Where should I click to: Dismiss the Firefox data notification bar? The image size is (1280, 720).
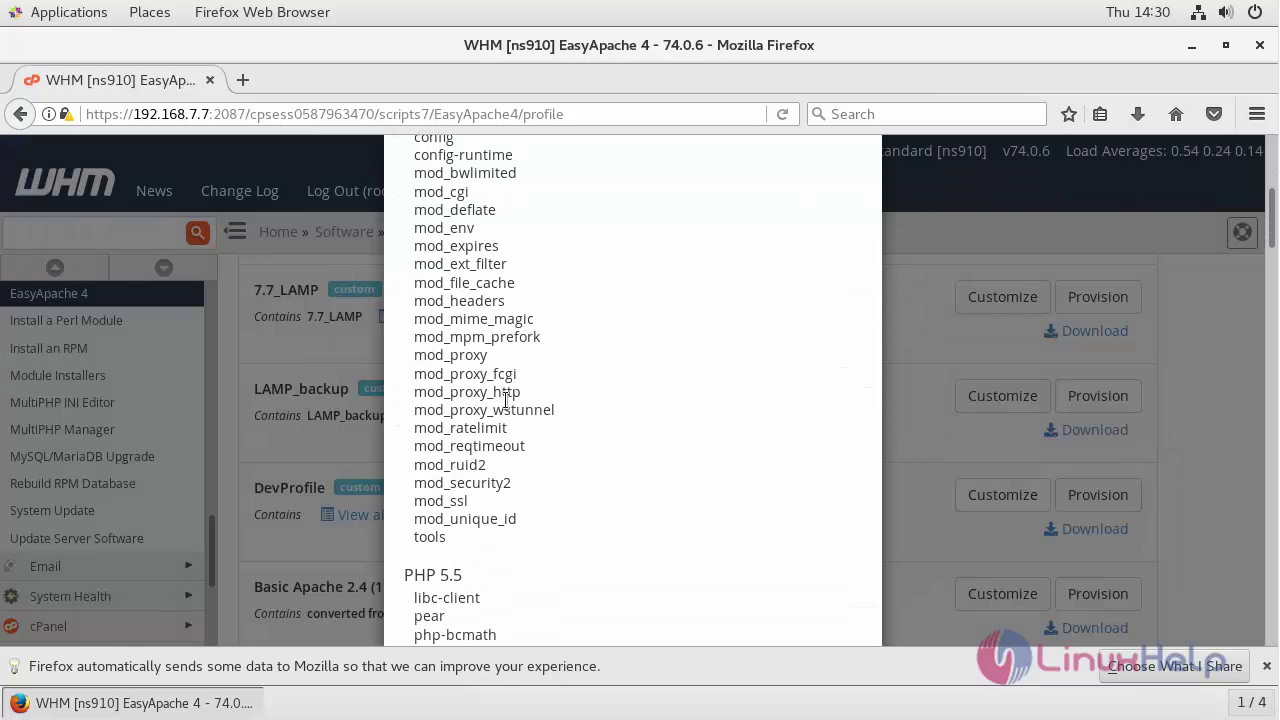pos(1267,666)
